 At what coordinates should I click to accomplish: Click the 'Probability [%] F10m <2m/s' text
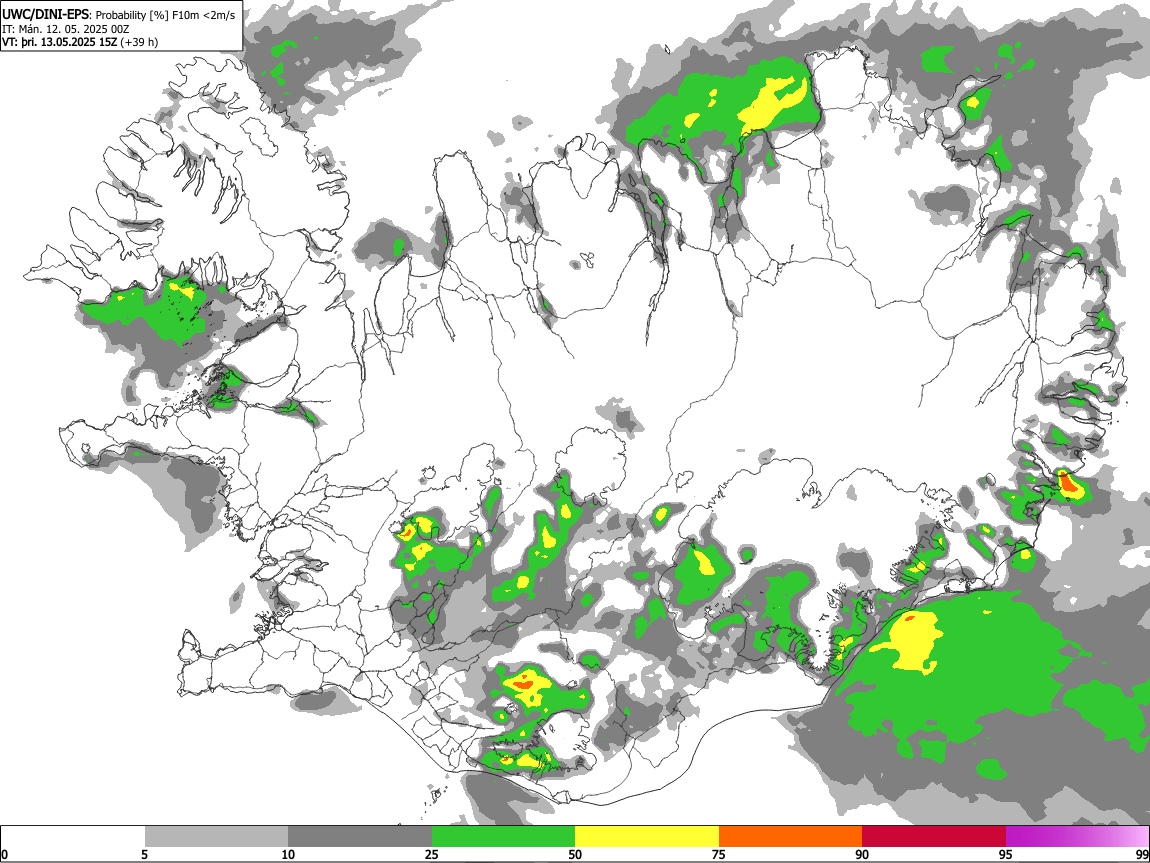coord(166,15)
